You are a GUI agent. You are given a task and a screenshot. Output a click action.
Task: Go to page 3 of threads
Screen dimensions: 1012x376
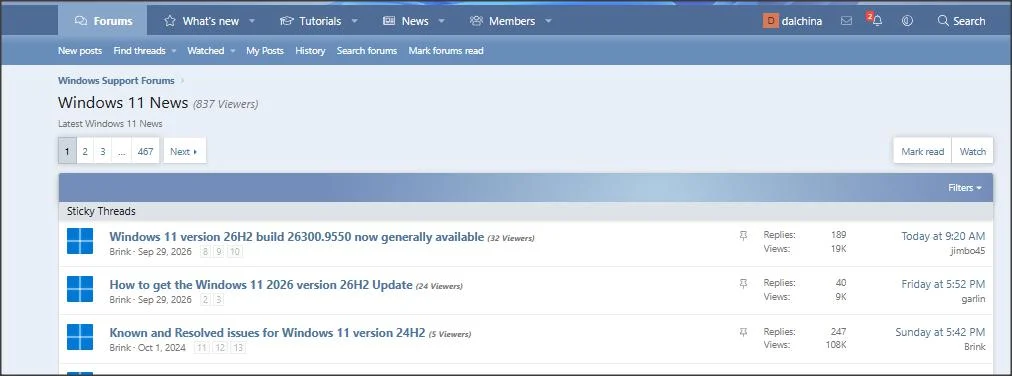coord(102,151)
